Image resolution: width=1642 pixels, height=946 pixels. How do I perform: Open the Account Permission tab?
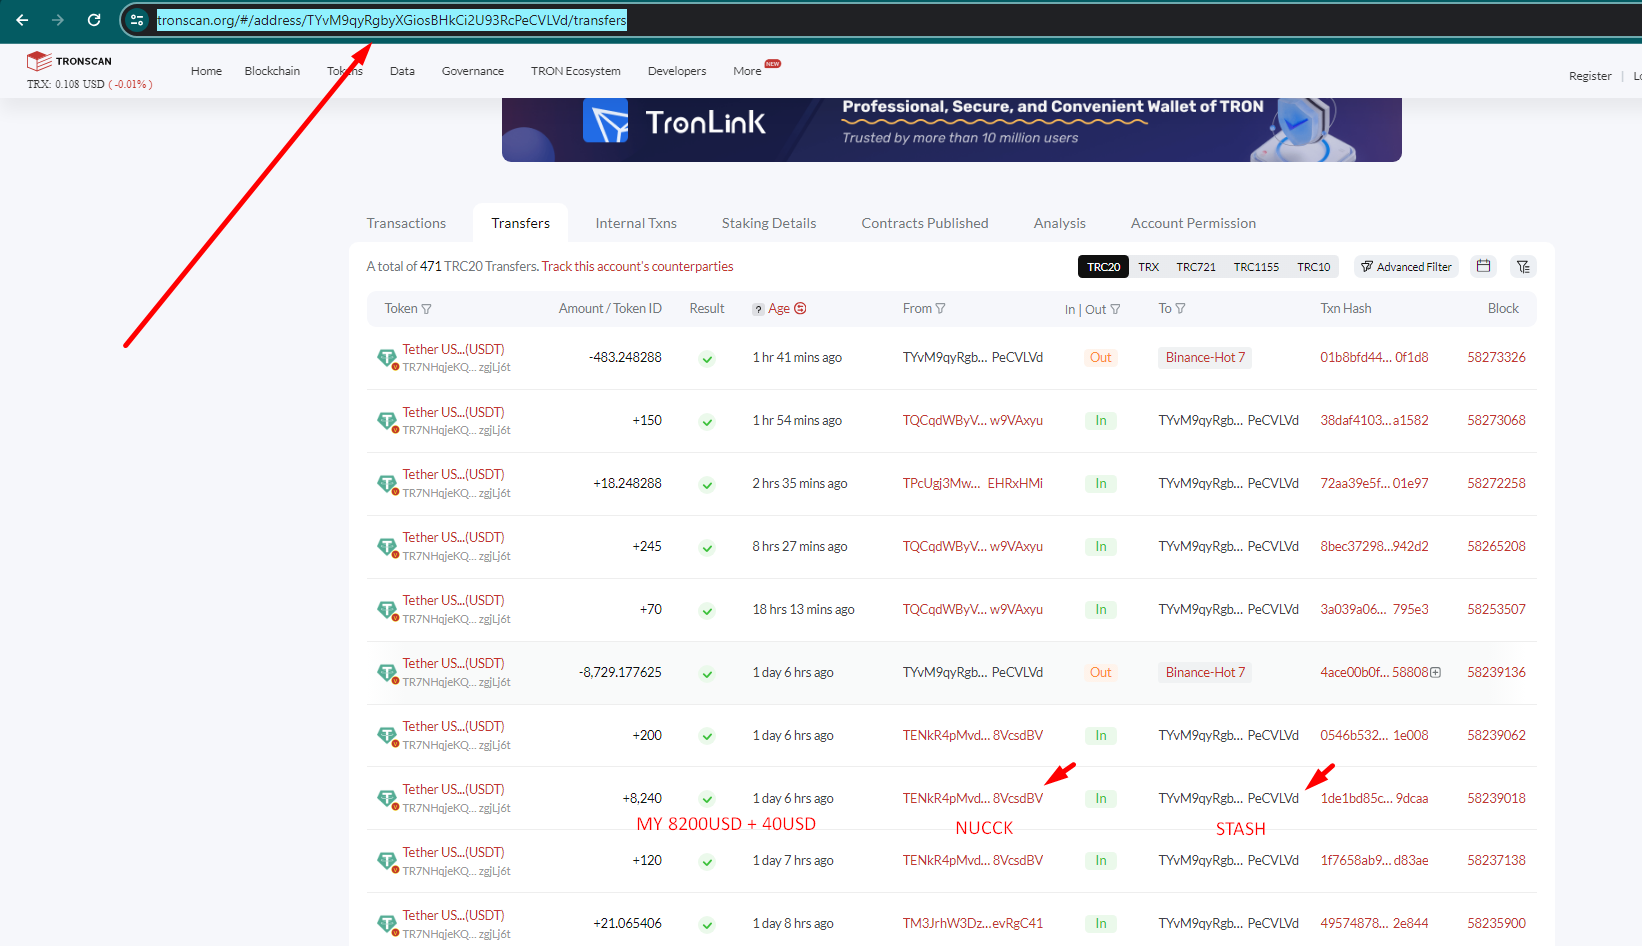tap(1193, 223)
